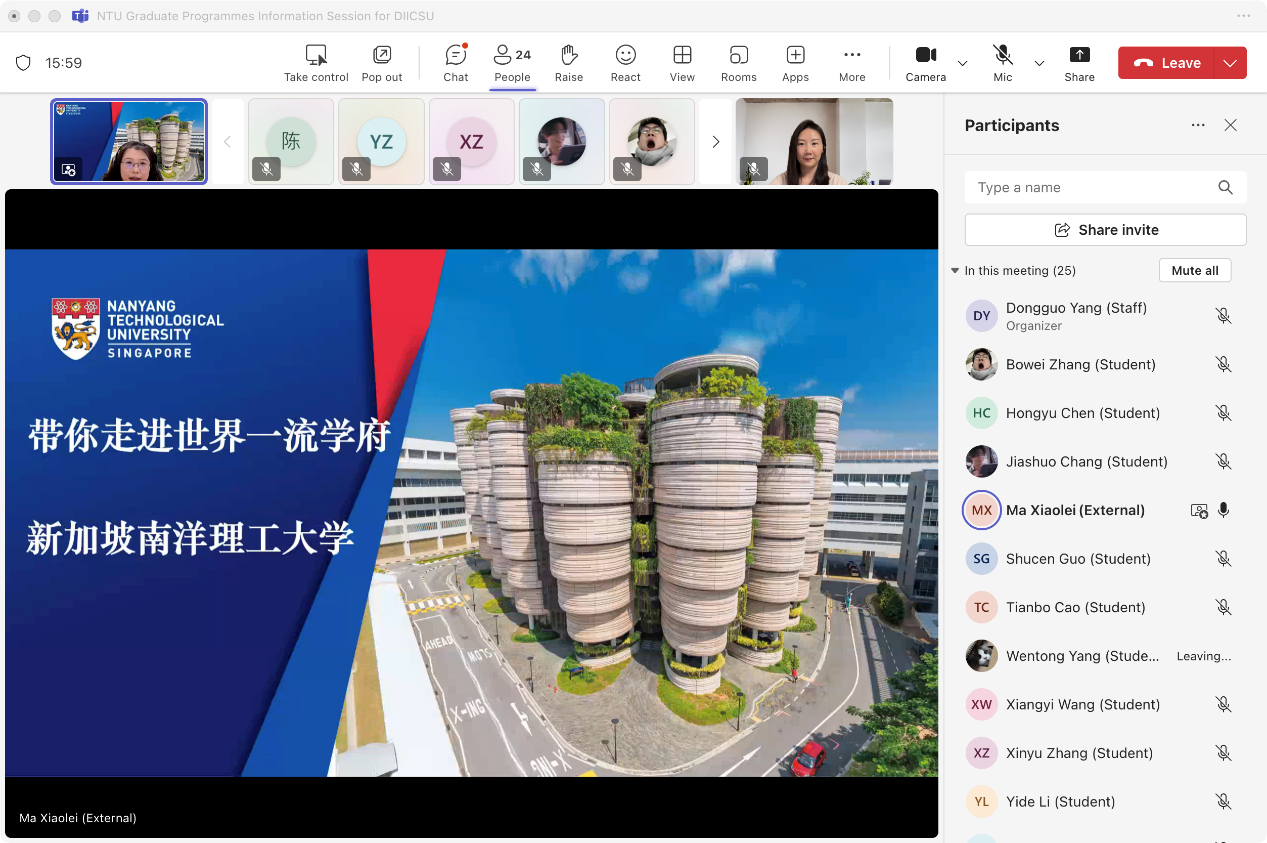Unmute the Mic
Viewport: 1267px width, 843px height.
click(x=1003, y=63)
